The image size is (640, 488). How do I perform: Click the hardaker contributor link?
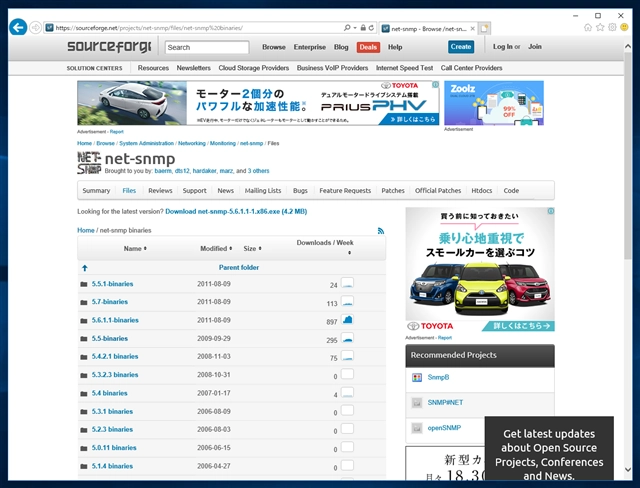click(204, 171)
